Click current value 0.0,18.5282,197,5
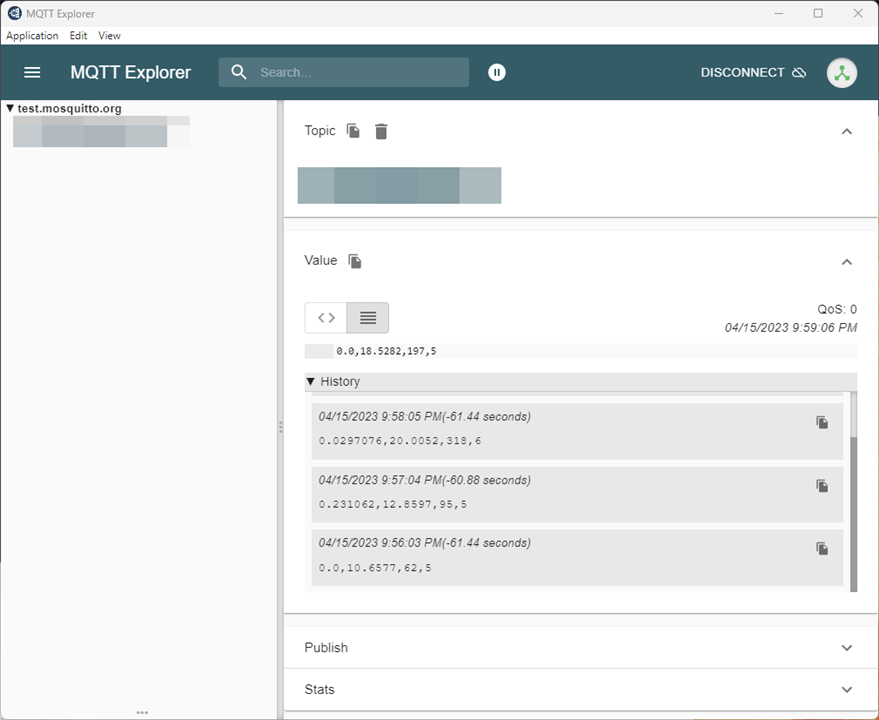The image size is (879, 720). [x=386, y=351]
